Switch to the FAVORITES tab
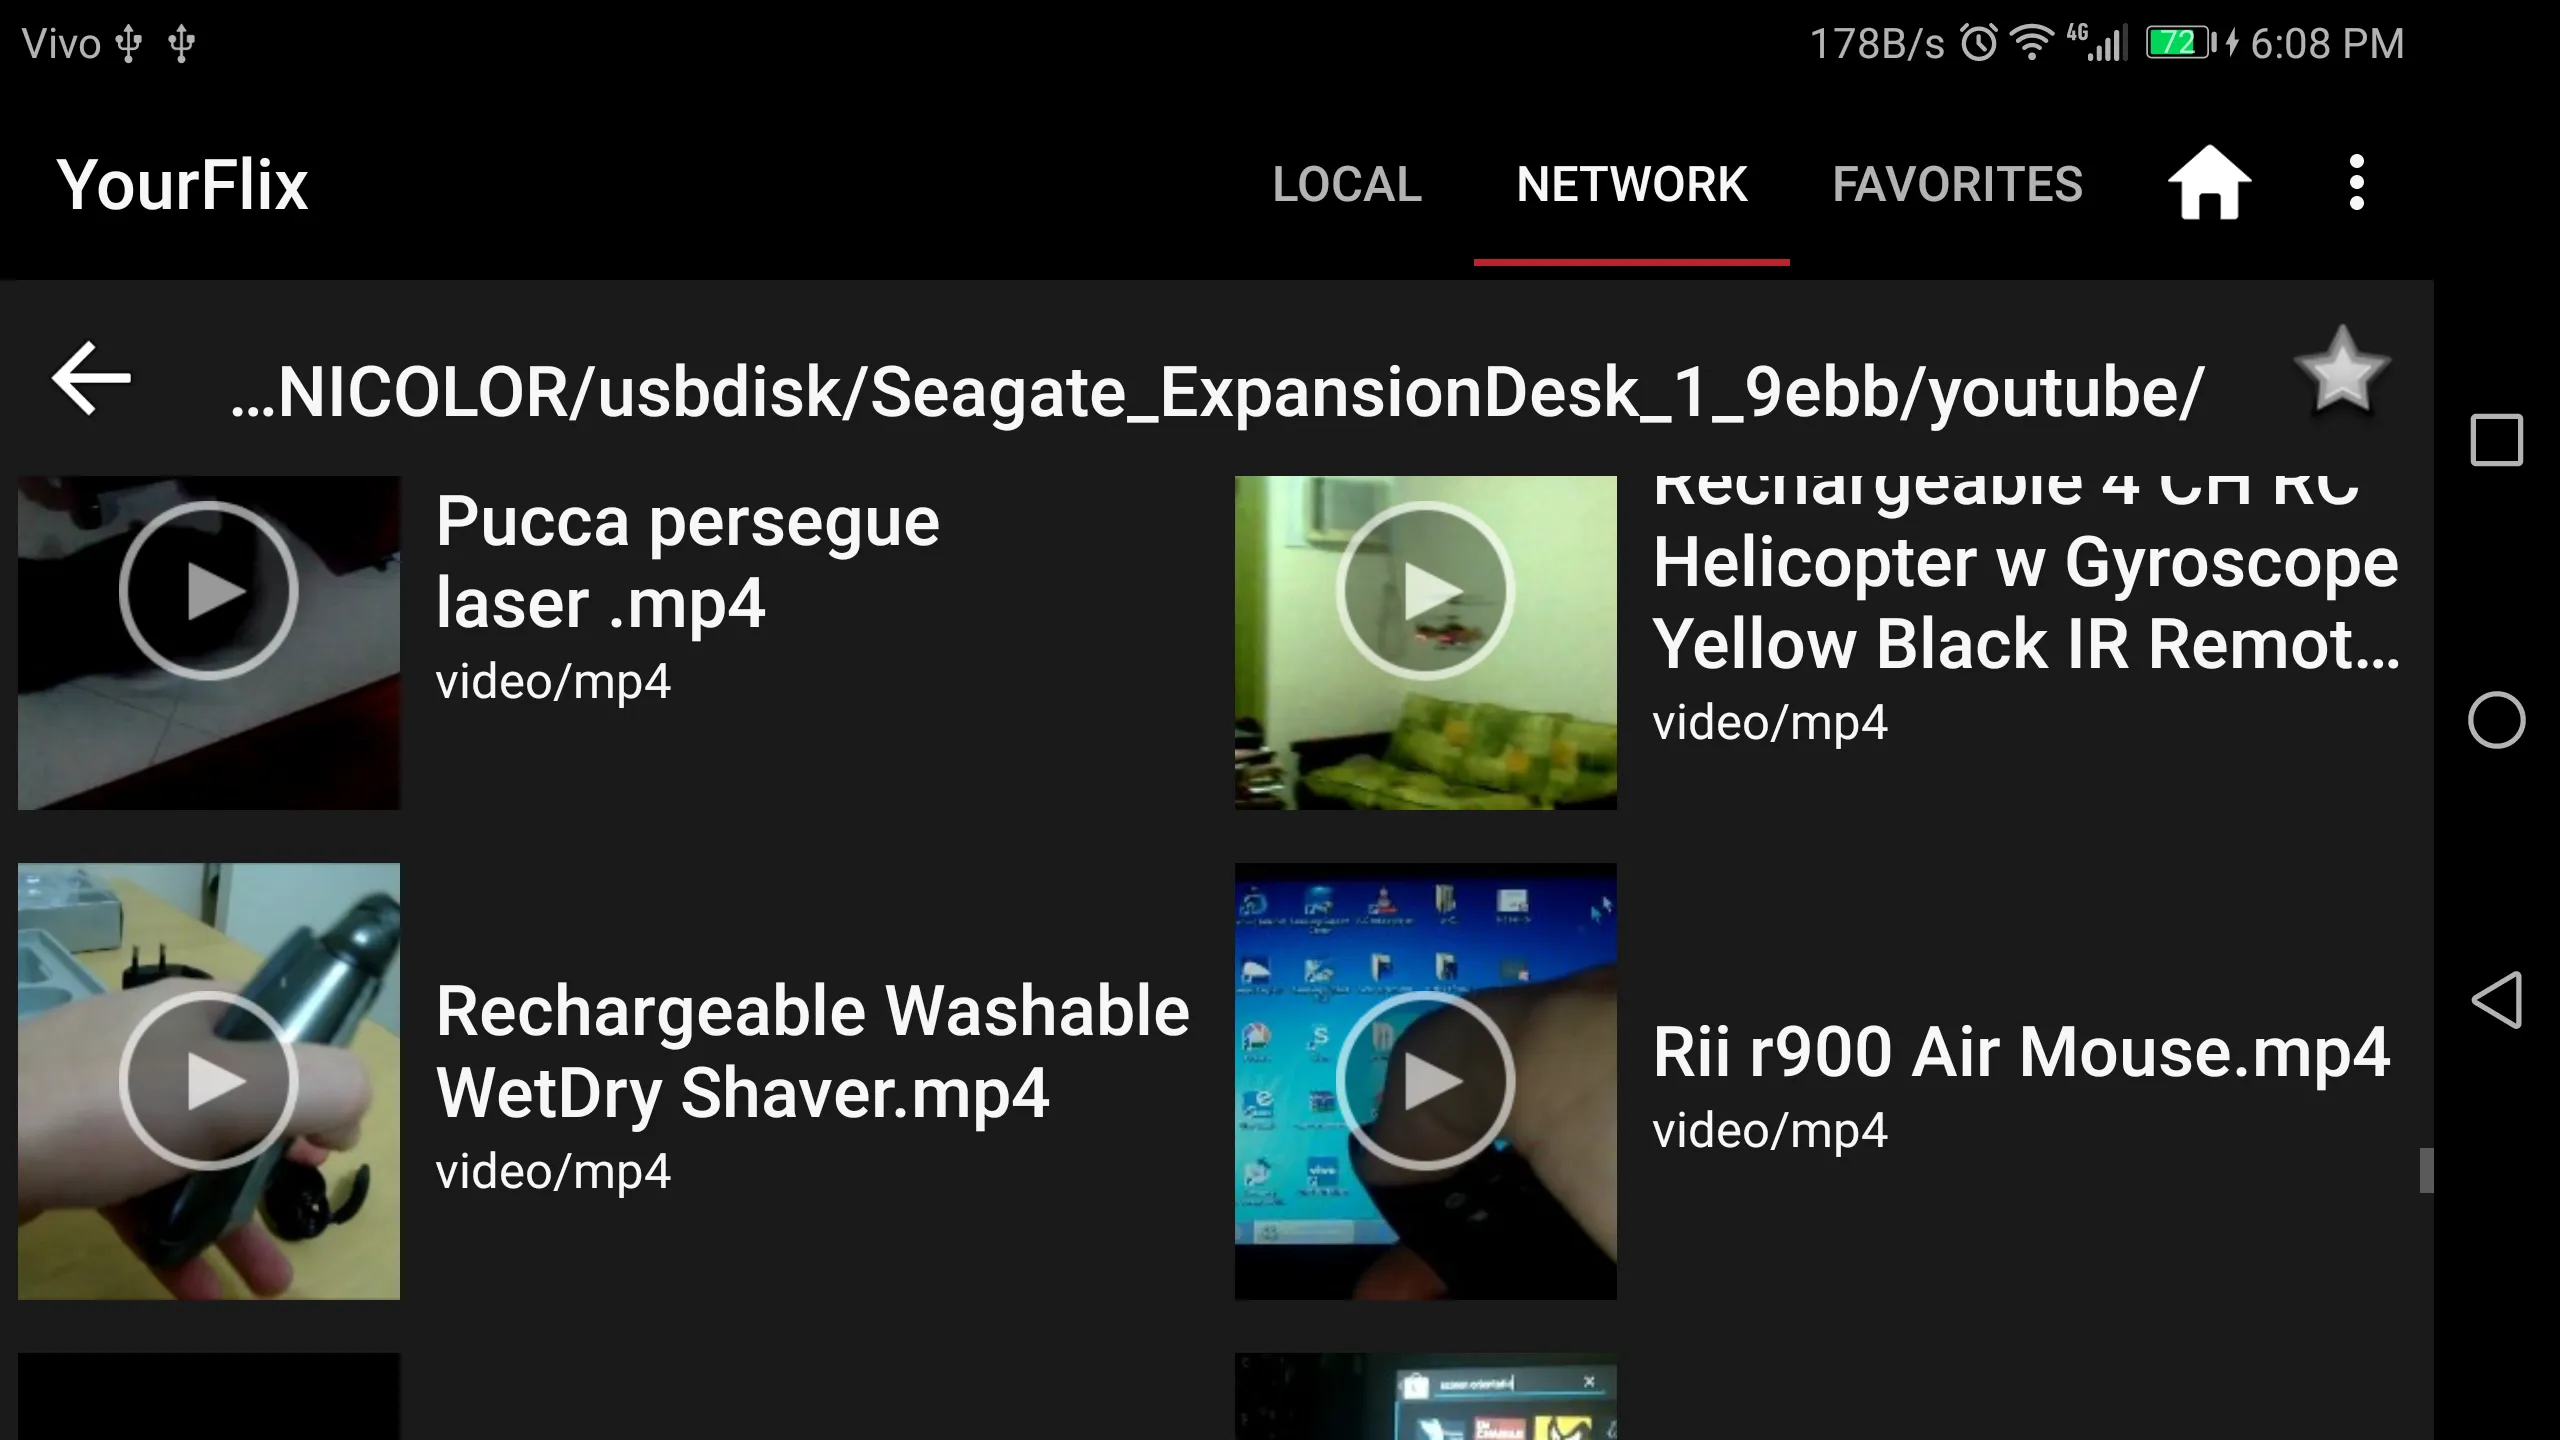Screen dimensions: 2560x1440 click(x=1957, y=183)
